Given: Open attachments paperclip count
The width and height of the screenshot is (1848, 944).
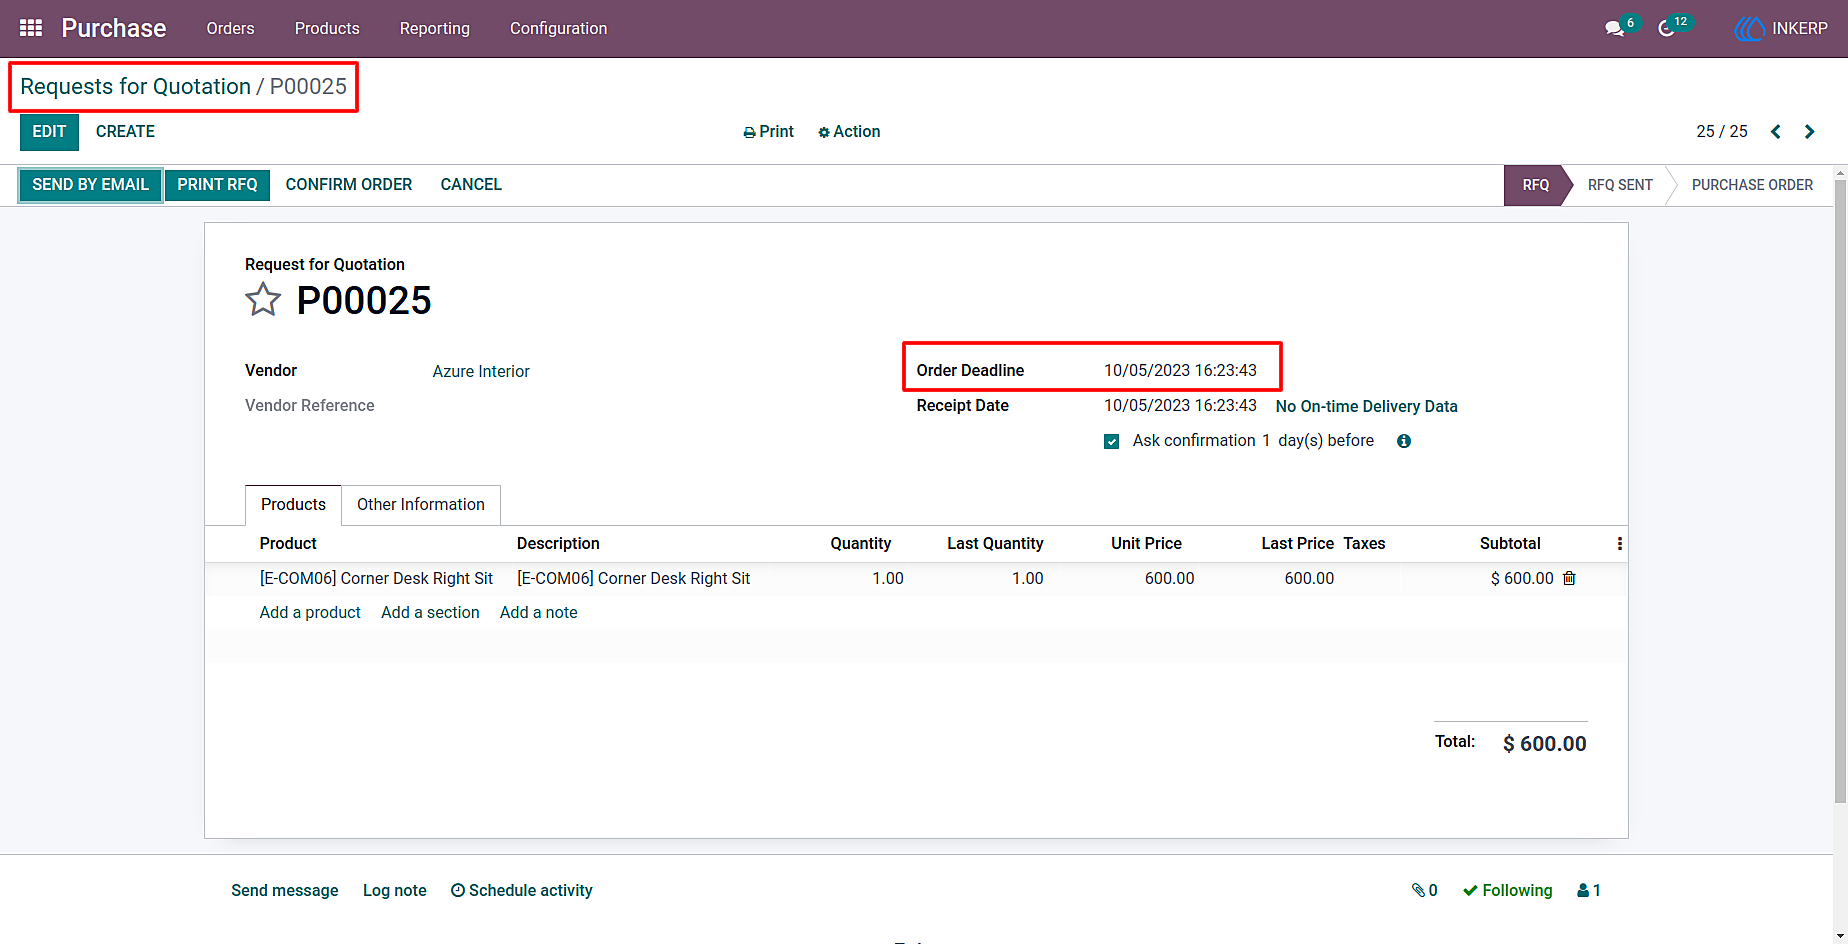Looking at the screenshot, I should tap(1424, 890).
